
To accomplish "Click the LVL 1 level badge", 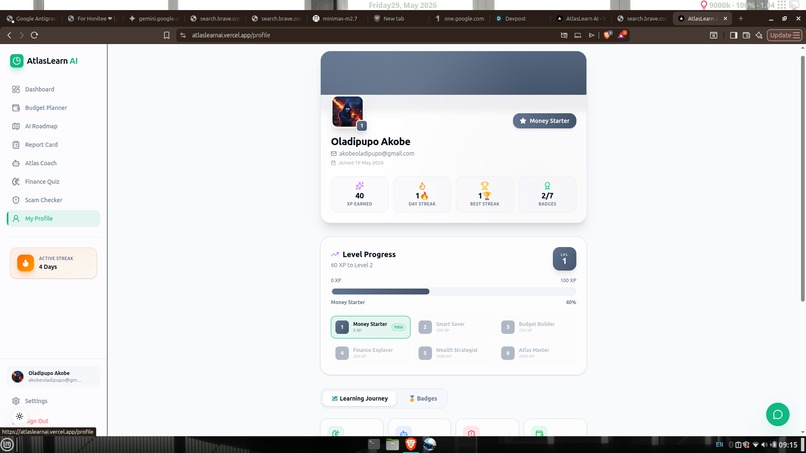I will pos(564,259).
